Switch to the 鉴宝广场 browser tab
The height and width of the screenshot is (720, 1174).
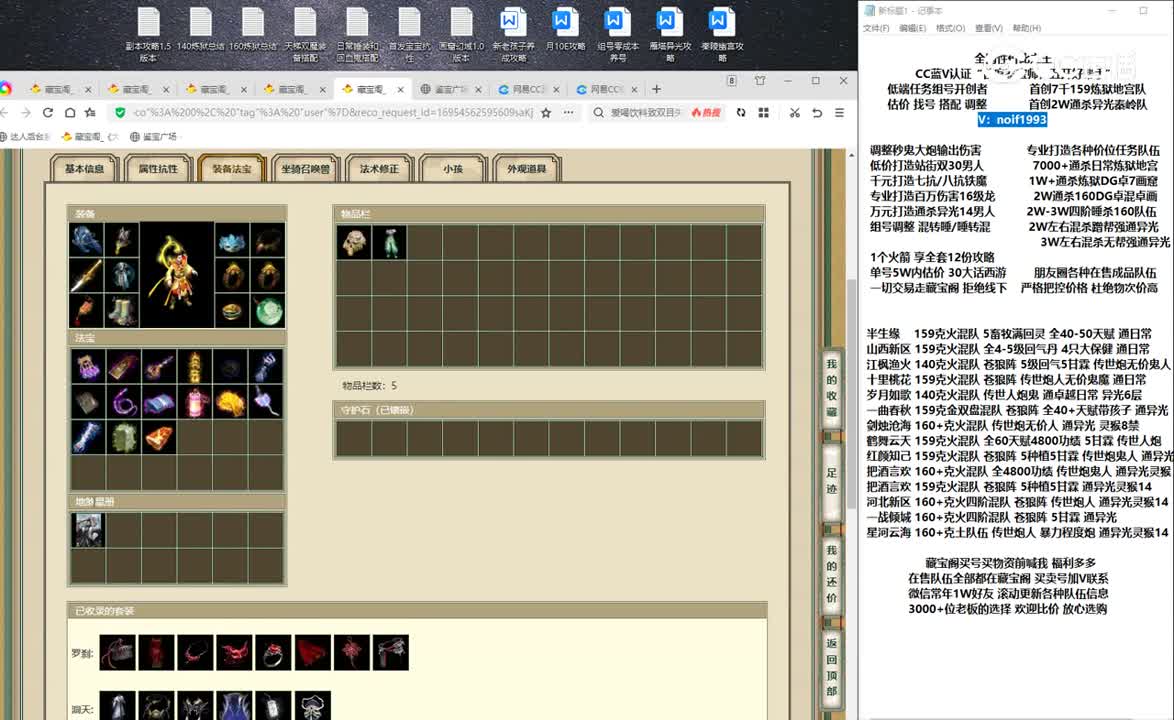click(x=450, y=89)
